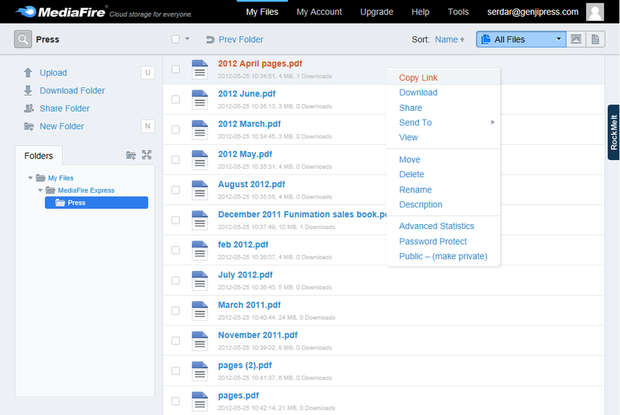The width and height of the screenshot is (620, 415).
Task: Click the file icon for feb 2012.pdf
Action: click(200, 250)
